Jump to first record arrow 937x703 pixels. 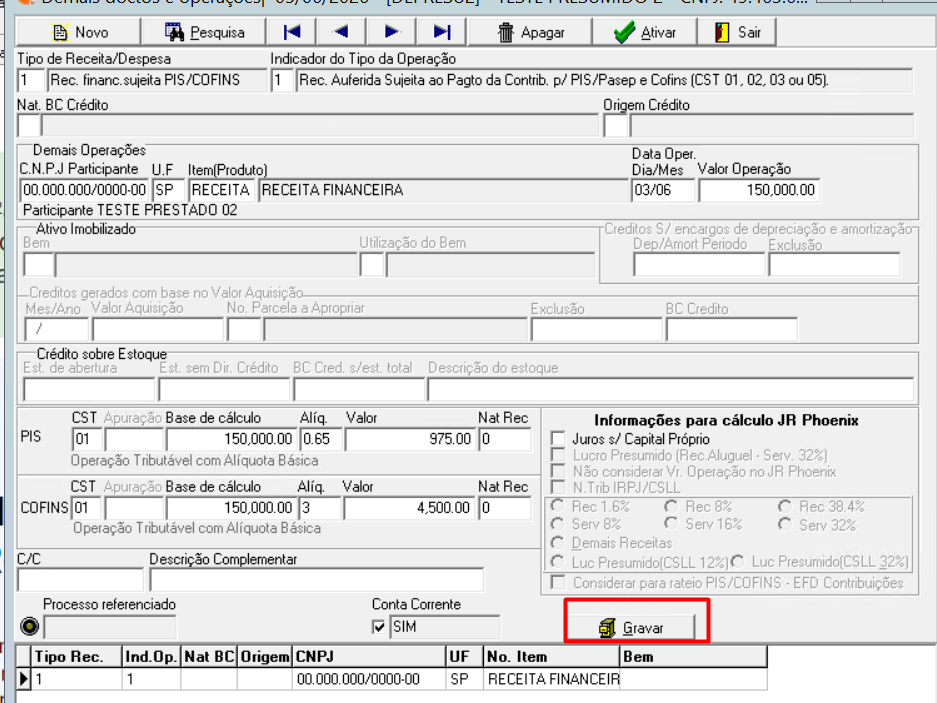[292, 32]
